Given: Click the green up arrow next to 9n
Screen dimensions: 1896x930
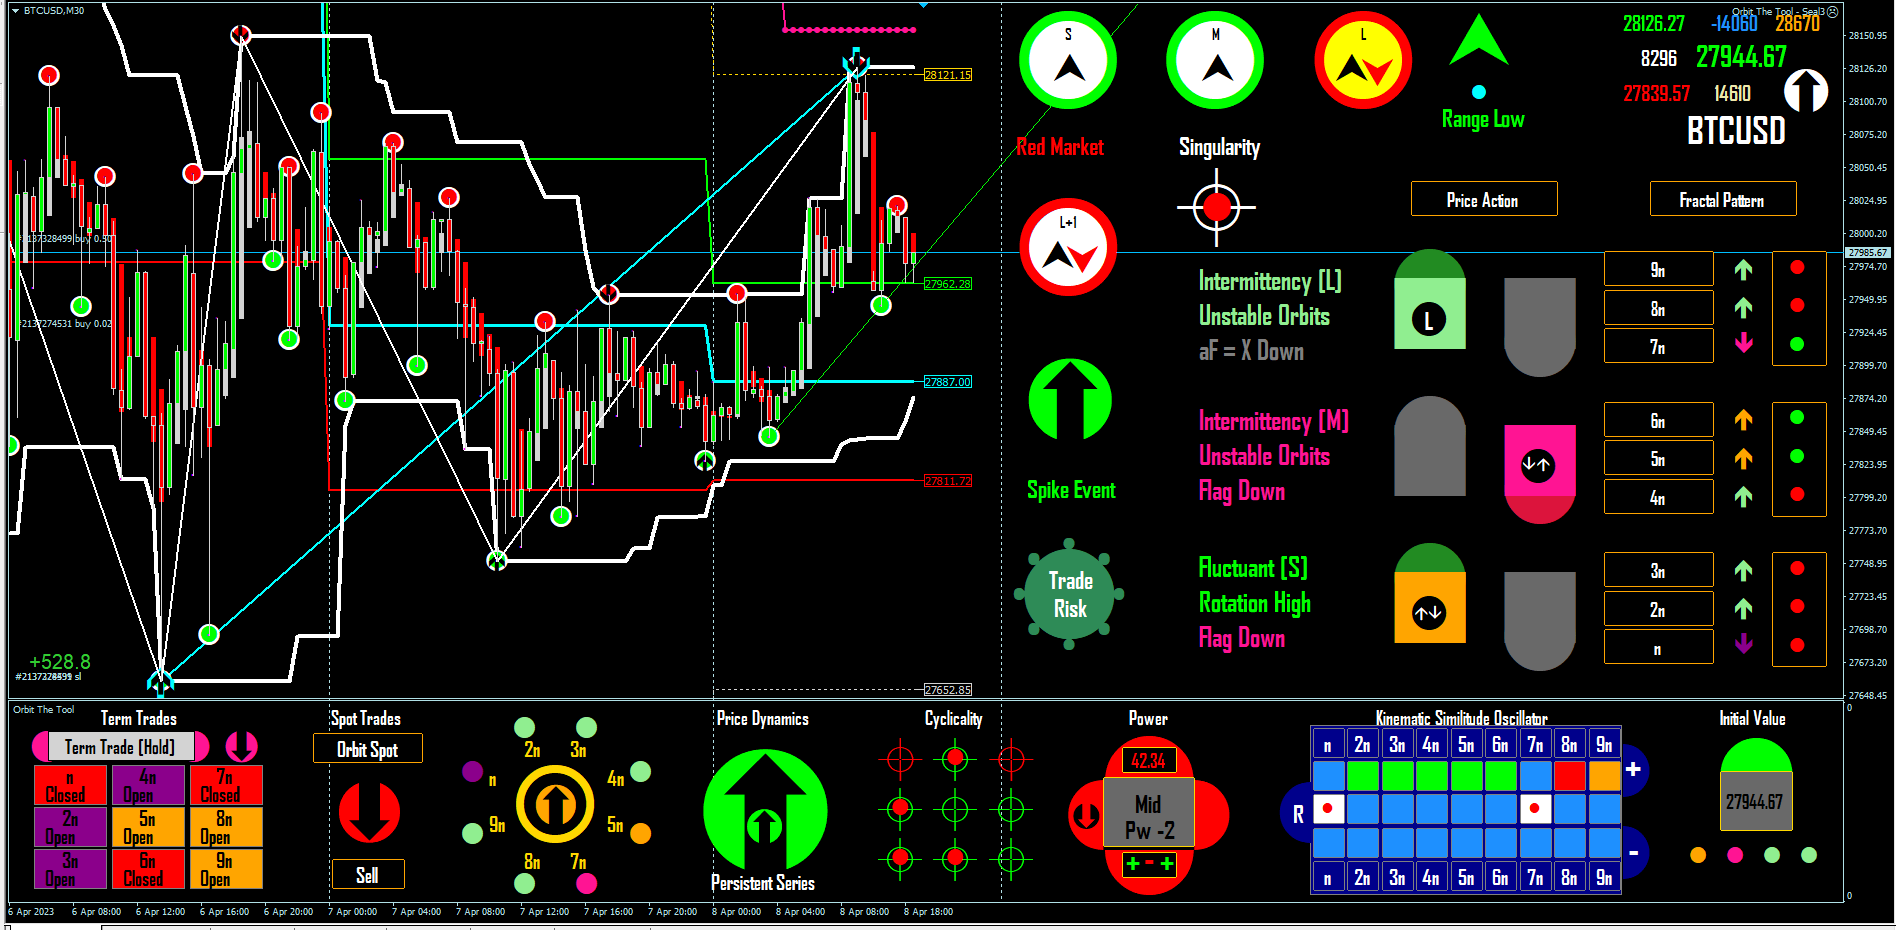Looking at the screenshot, I should click(x=1744, y=269).
